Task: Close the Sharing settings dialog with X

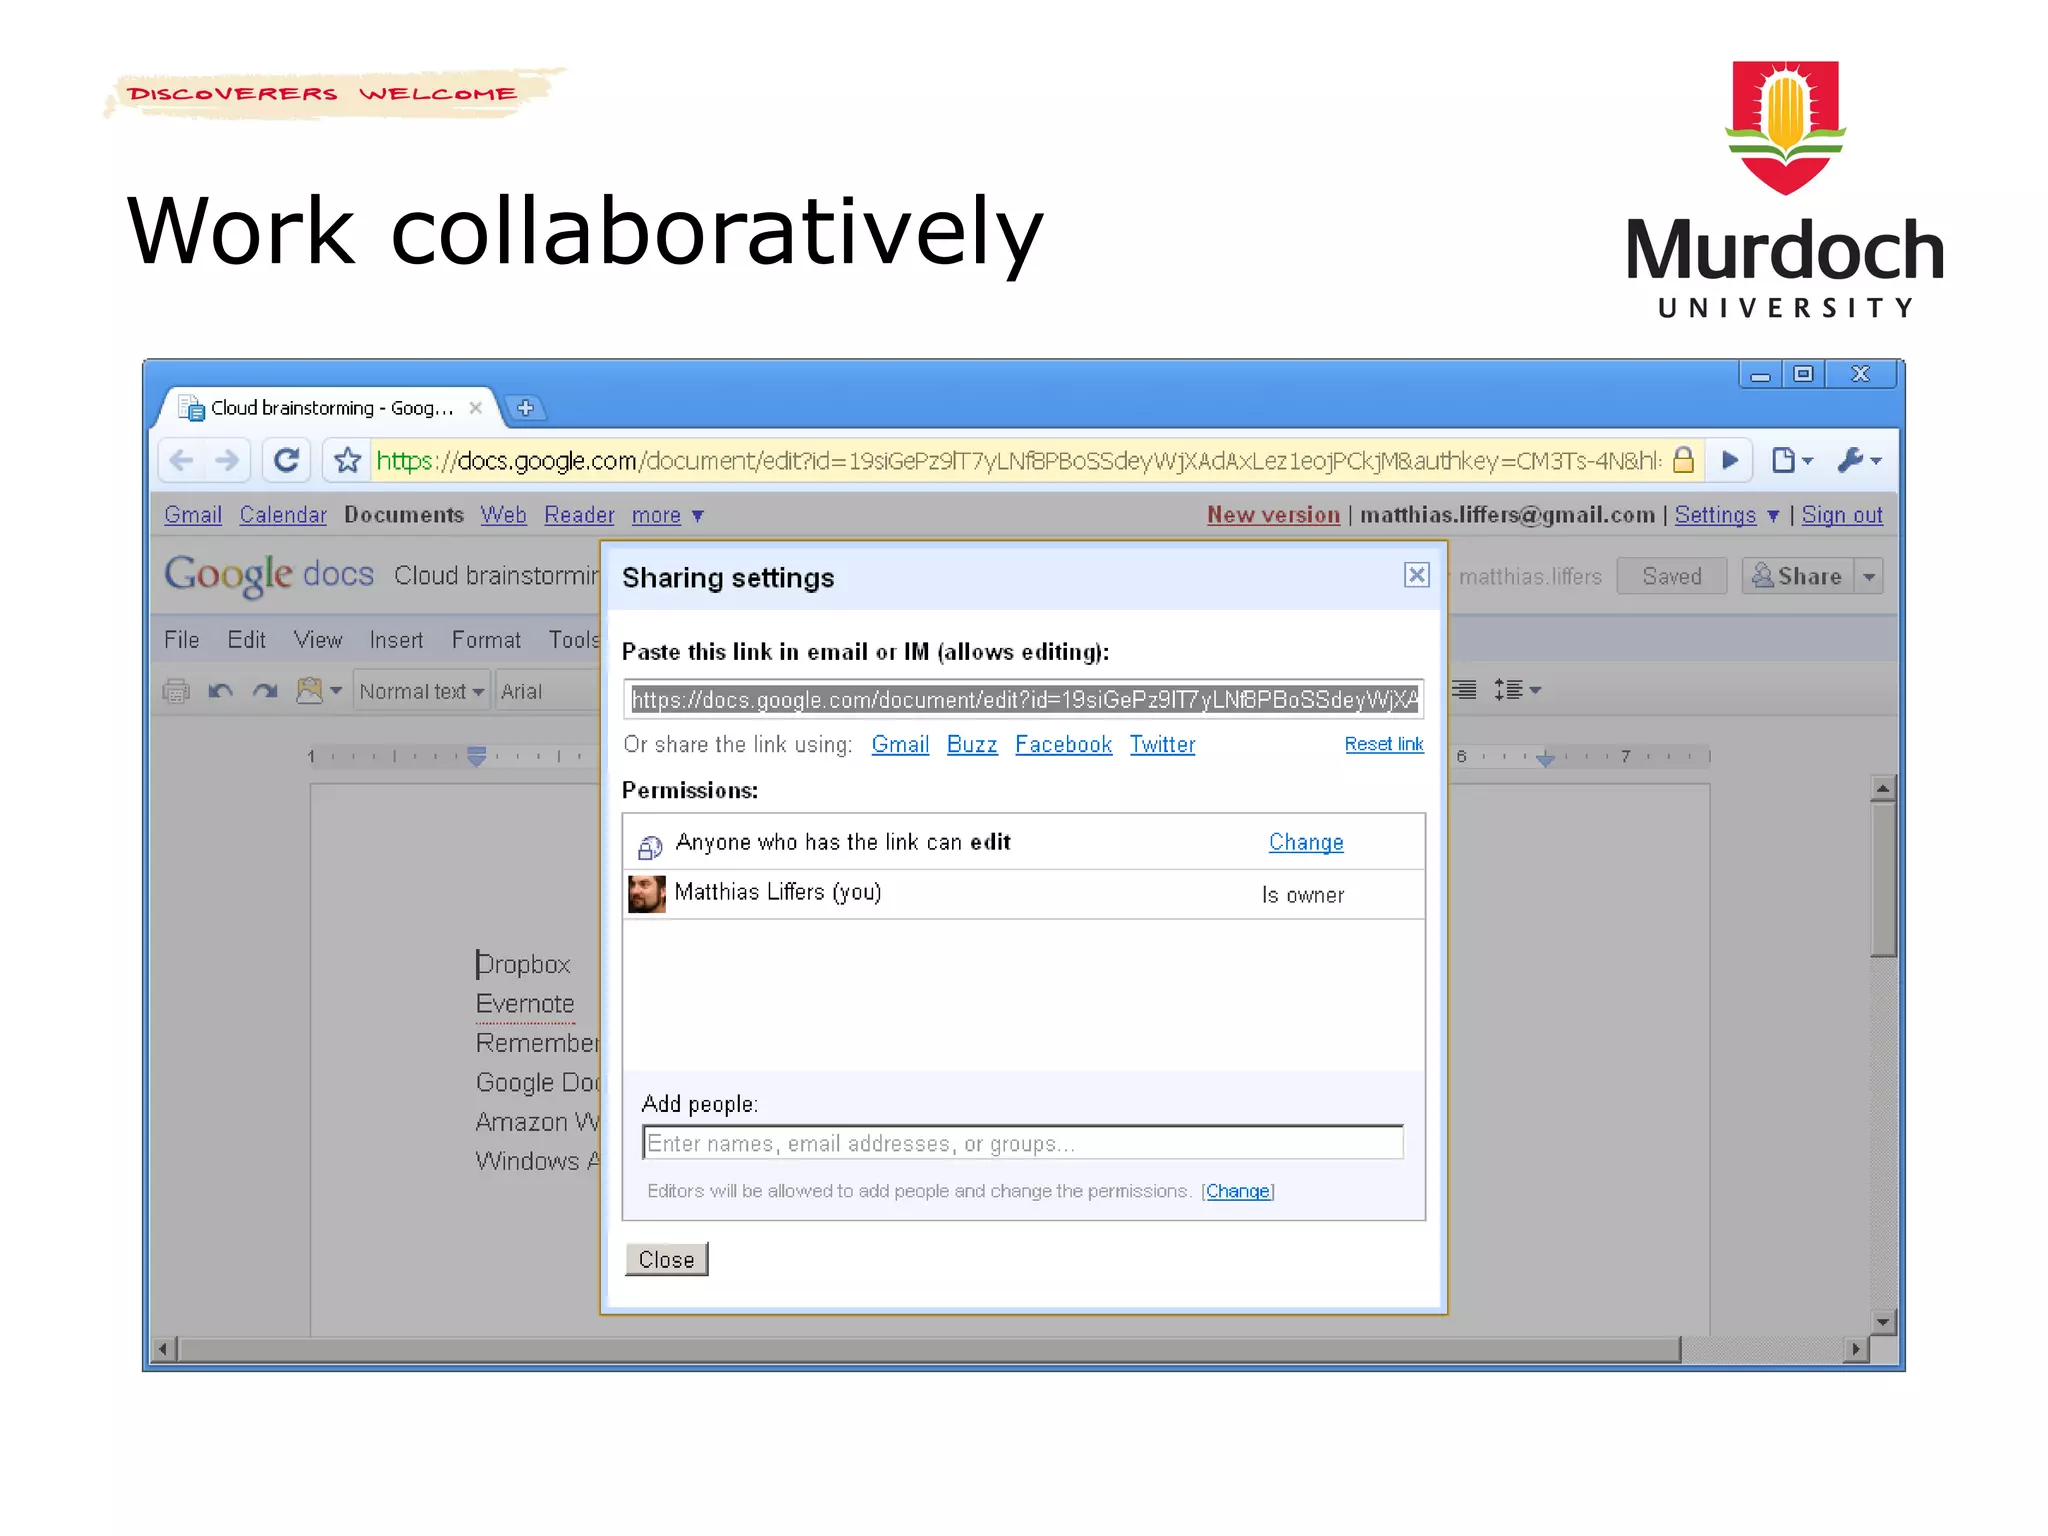Action: (1416, 575)
